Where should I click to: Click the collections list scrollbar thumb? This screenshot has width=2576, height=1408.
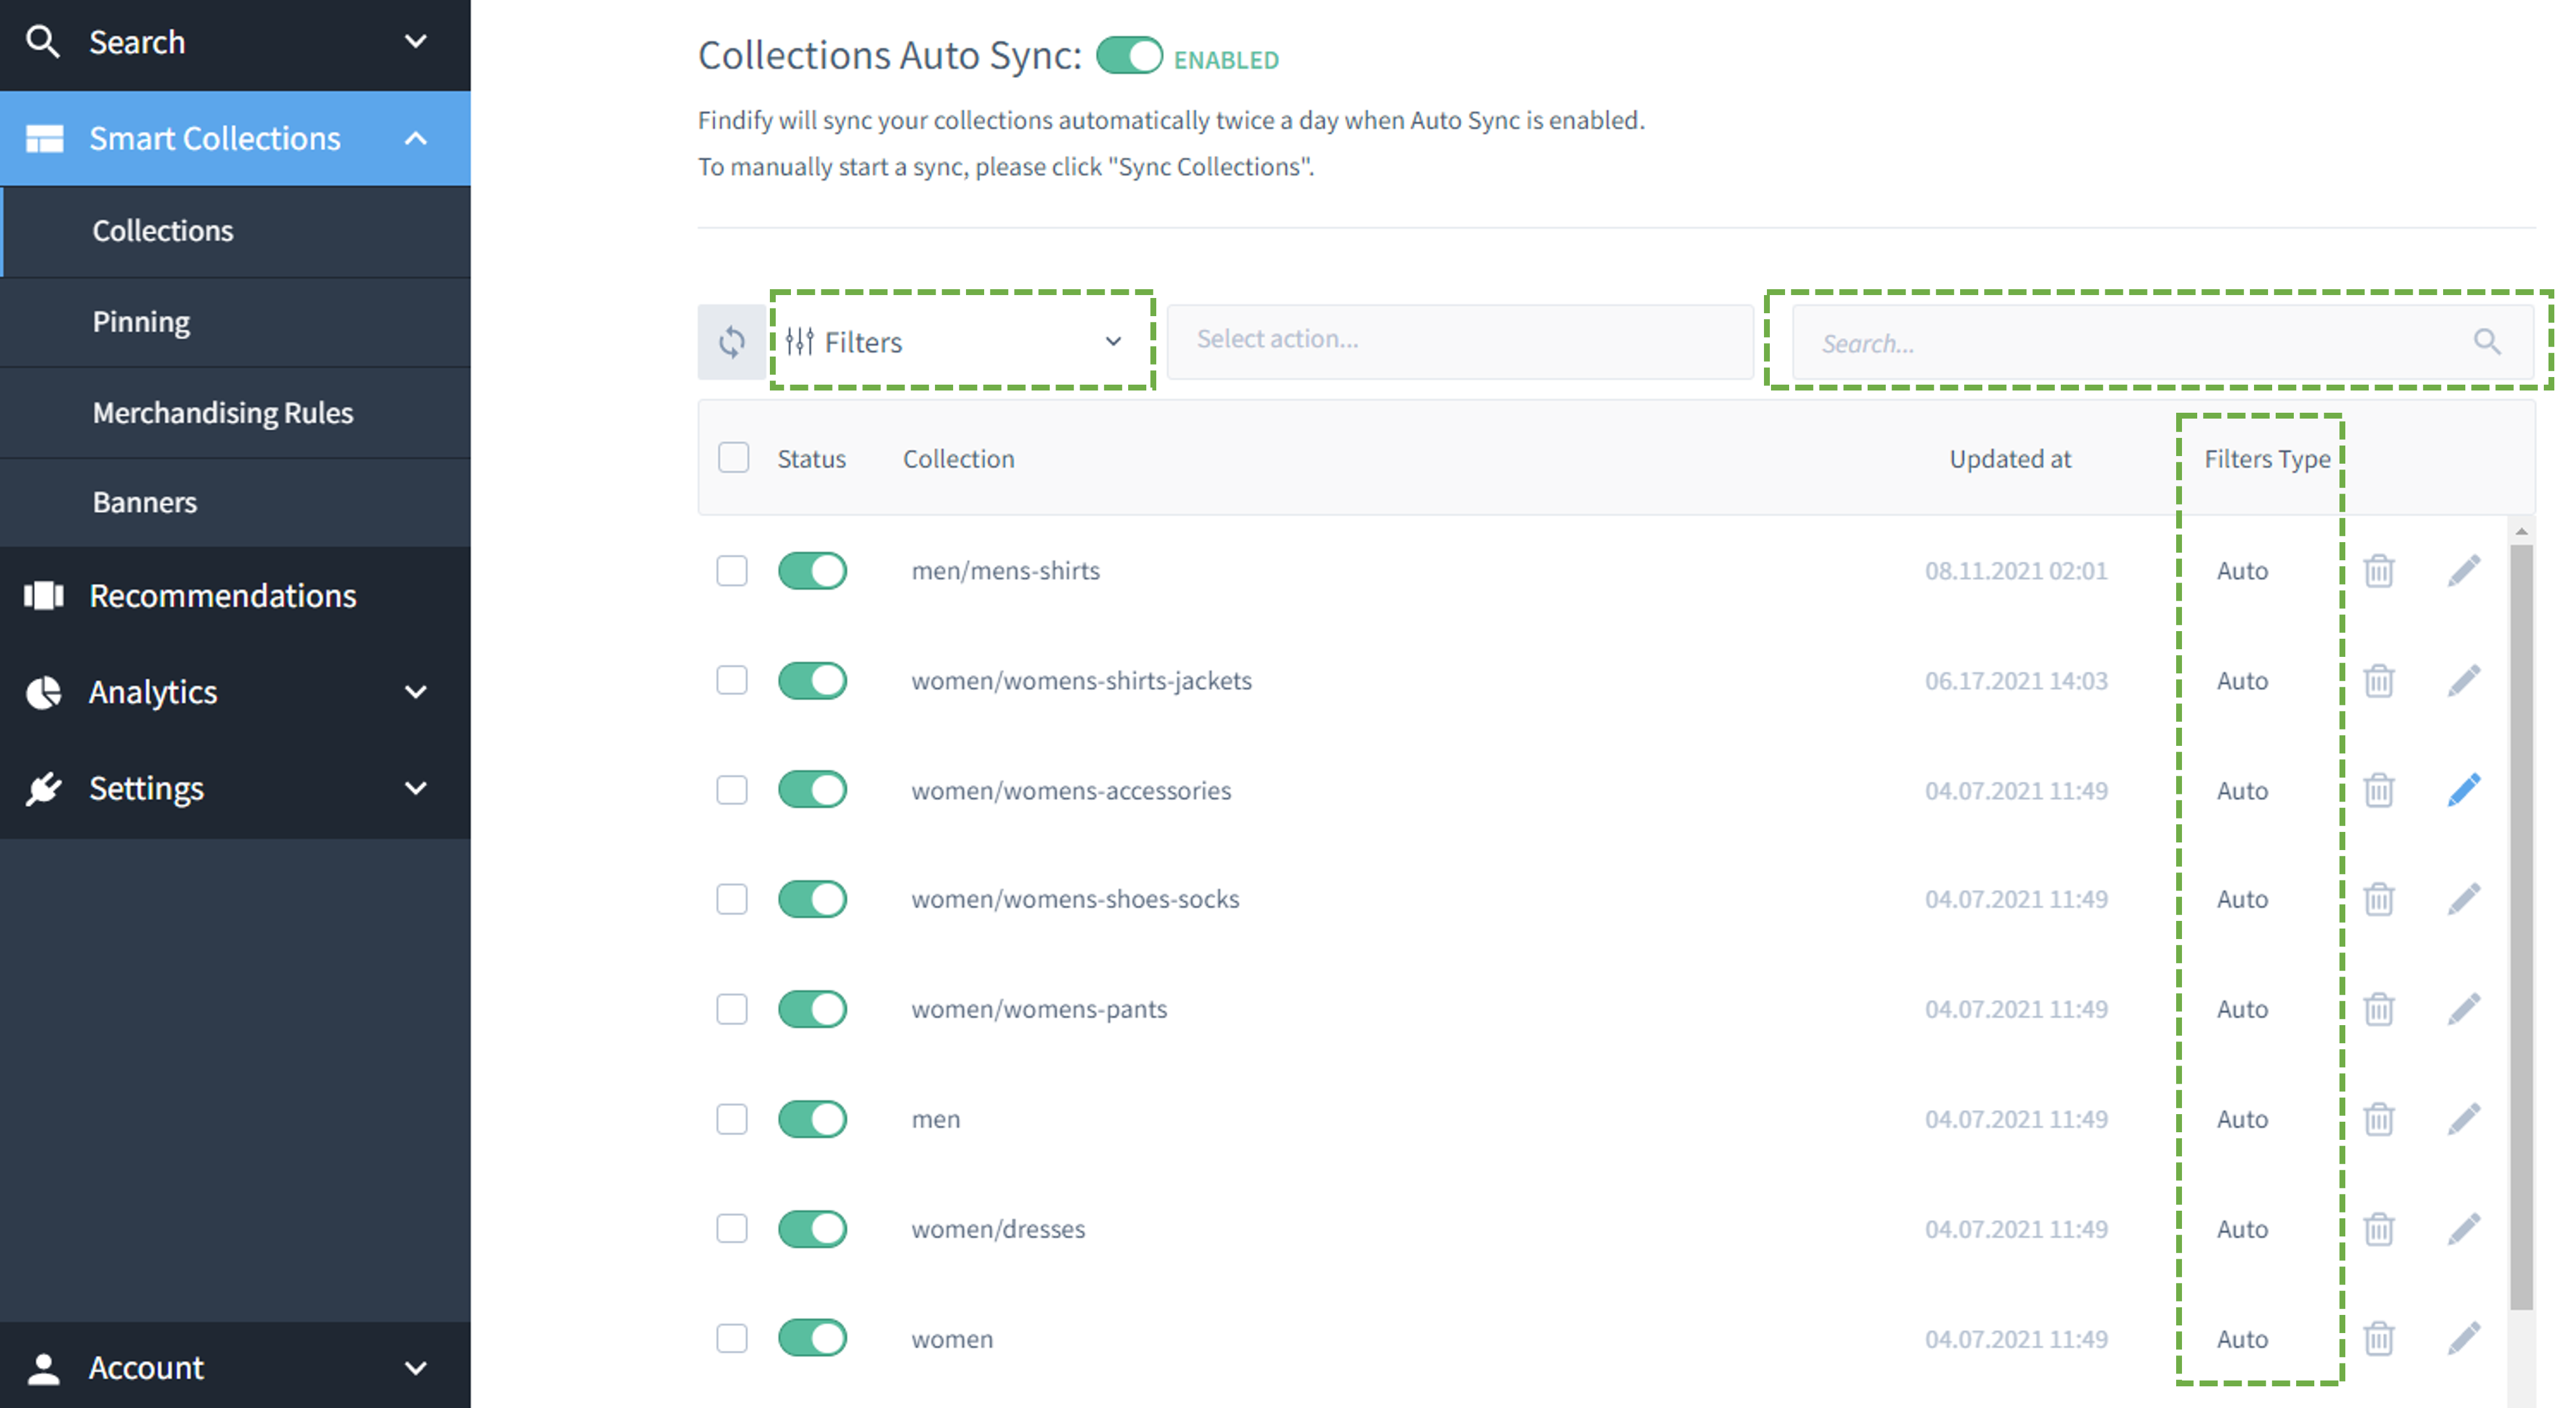[2521, 926]
